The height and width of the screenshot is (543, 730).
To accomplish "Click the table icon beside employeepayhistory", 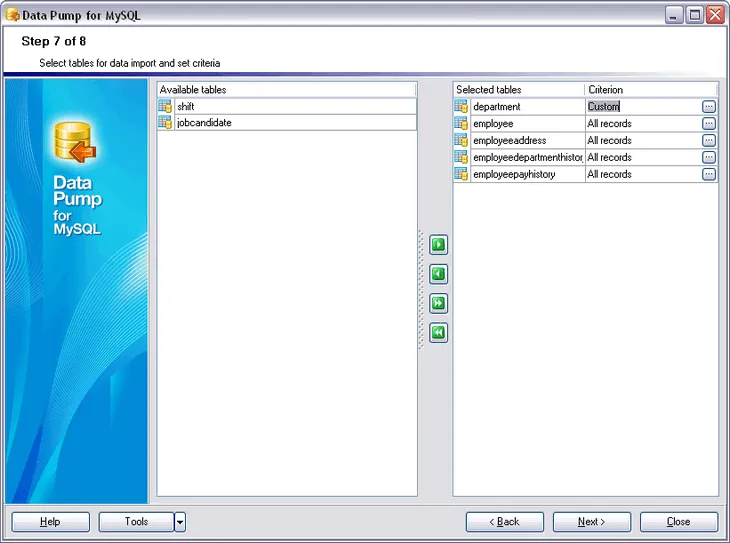I will coord(461,174).
